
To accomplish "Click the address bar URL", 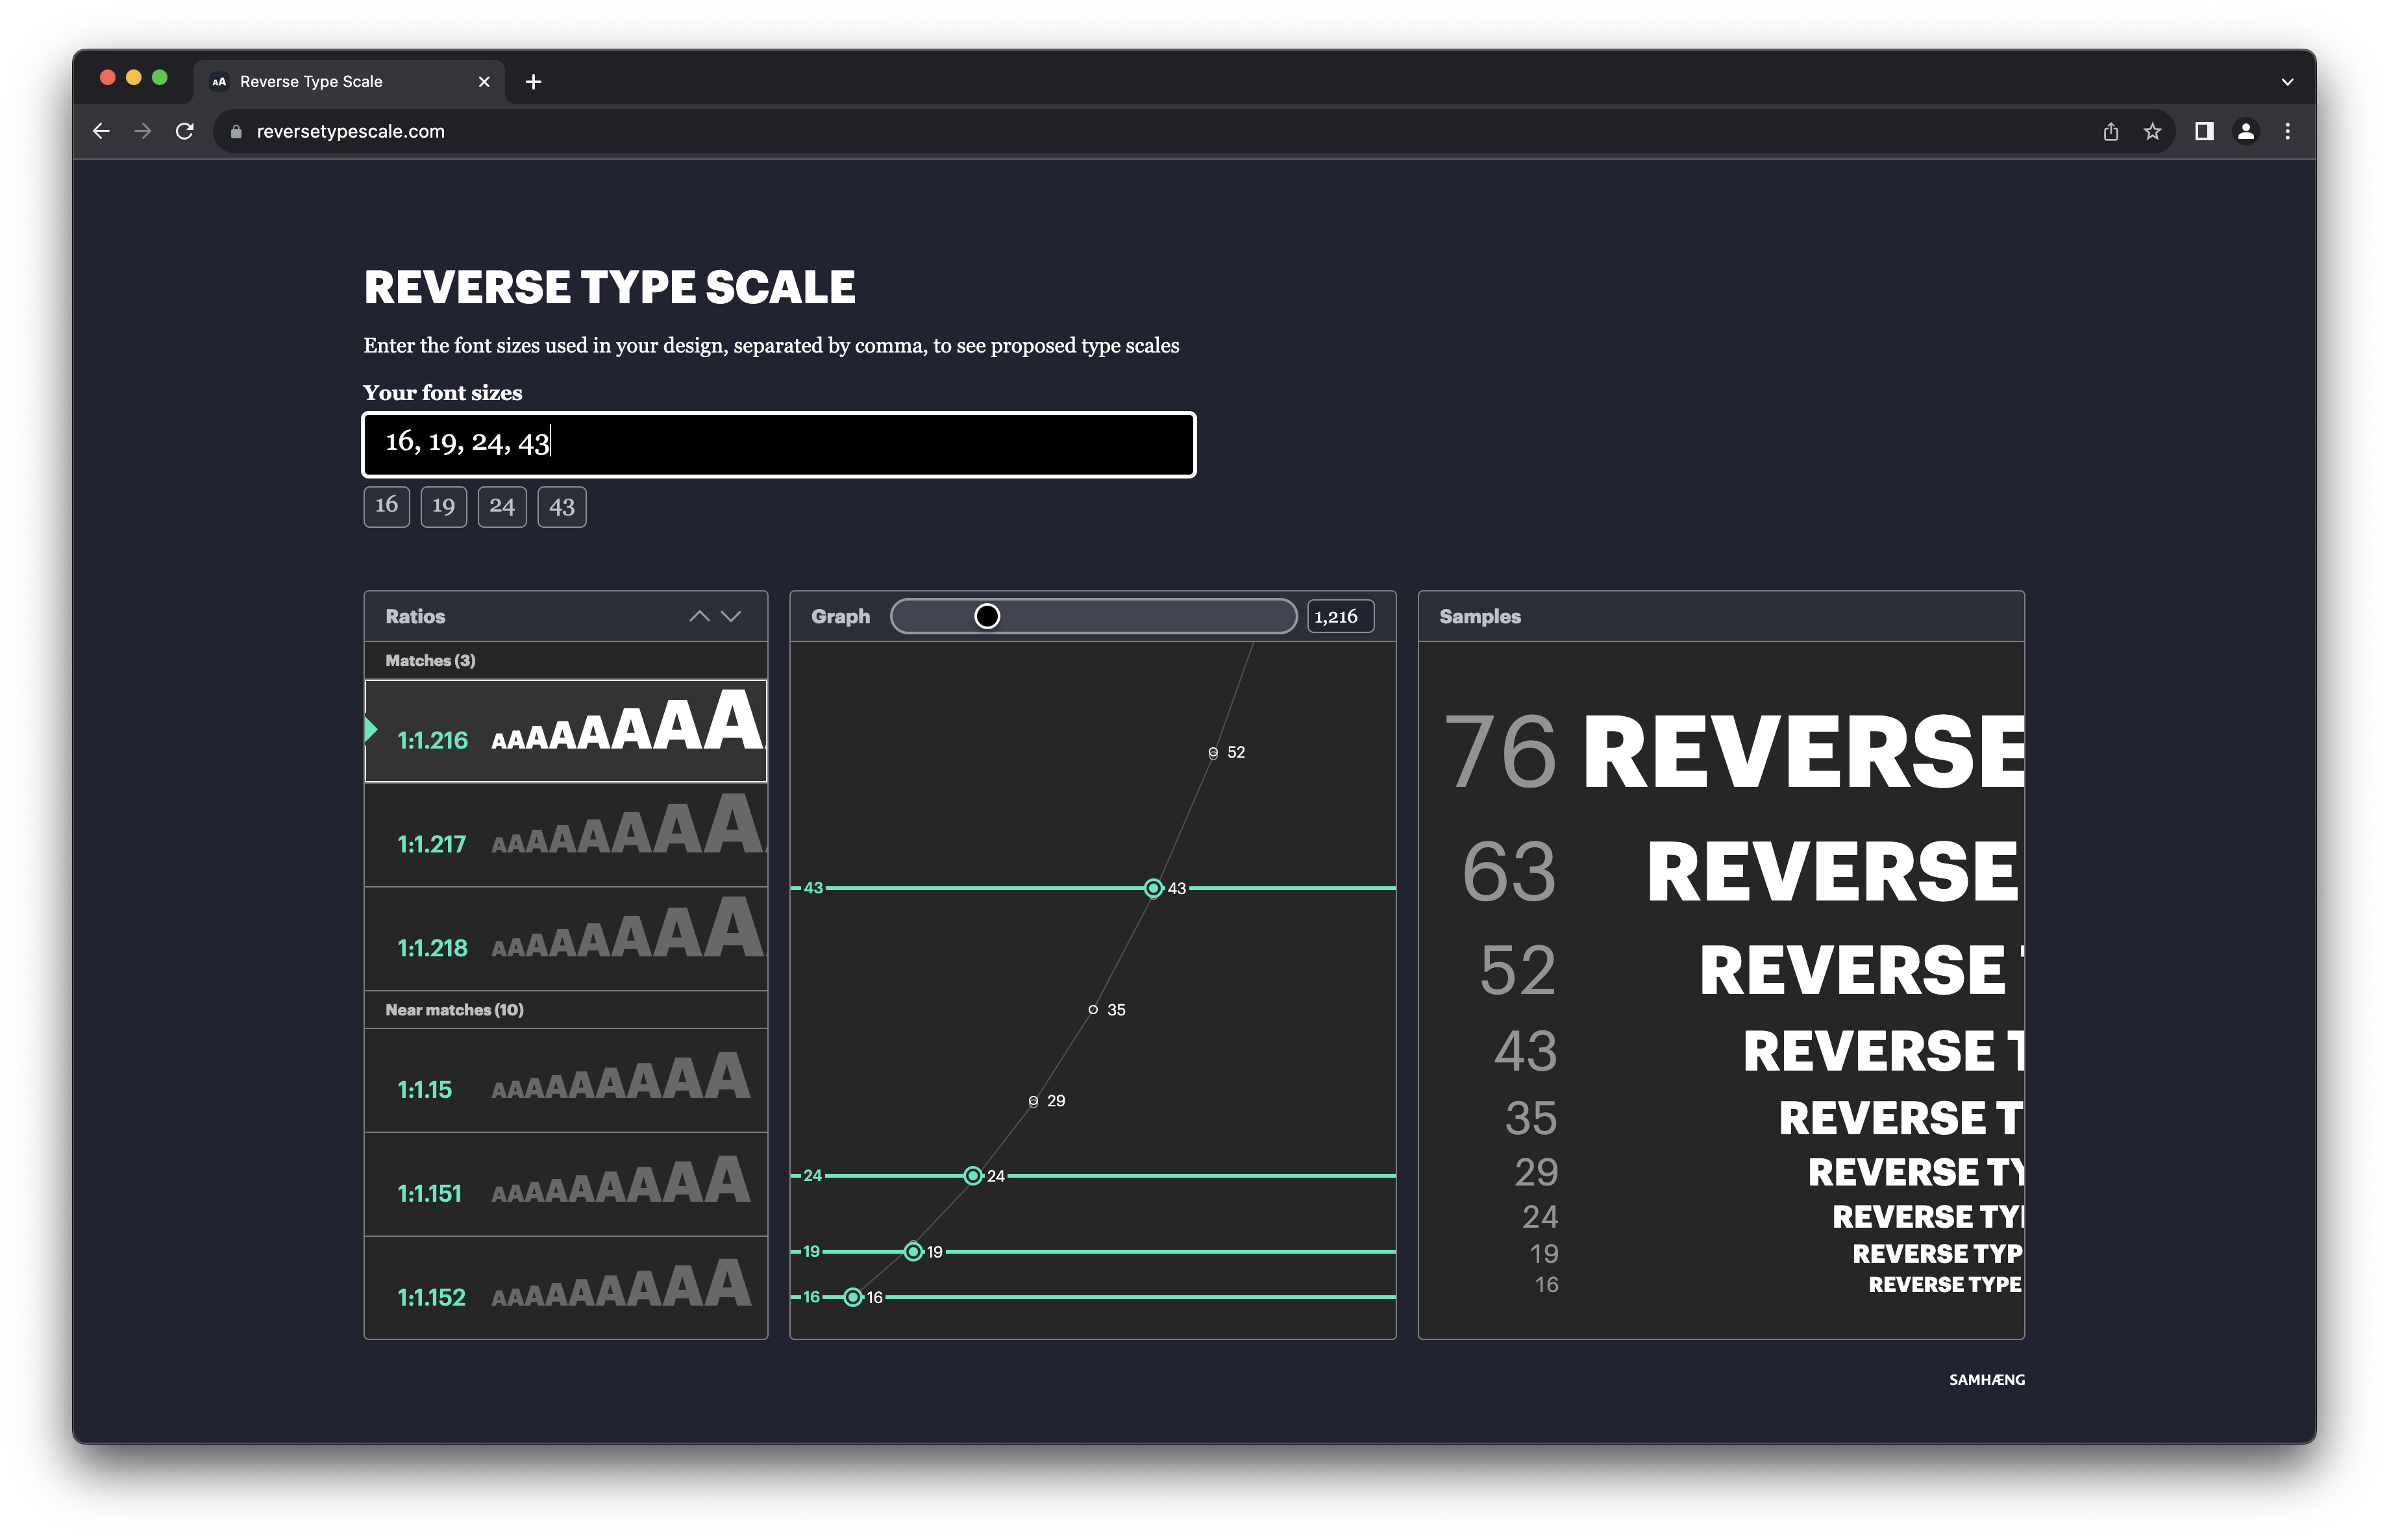I will point(350,131).
